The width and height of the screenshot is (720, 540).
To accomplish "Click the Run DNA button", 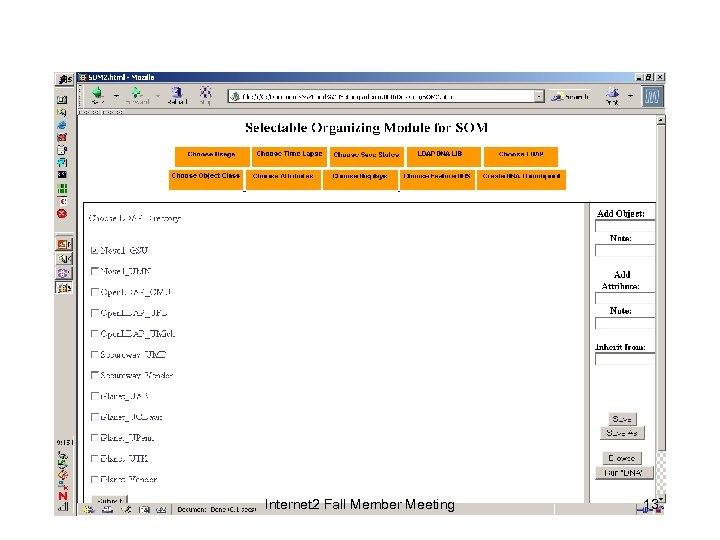I will [624, 473].
